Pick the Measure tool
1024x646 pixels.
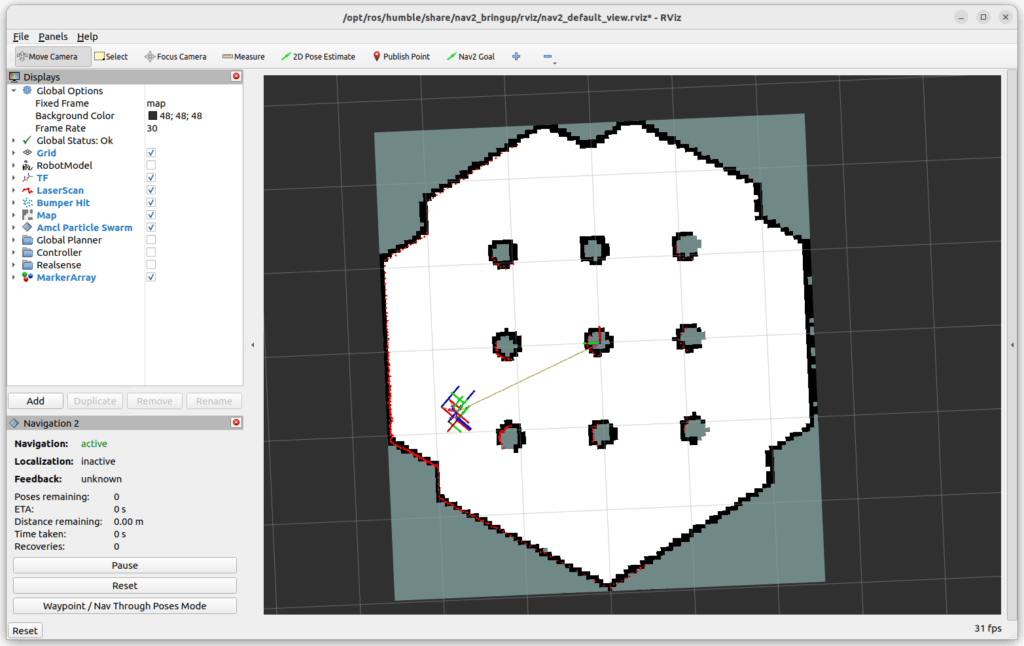(244, 57)
